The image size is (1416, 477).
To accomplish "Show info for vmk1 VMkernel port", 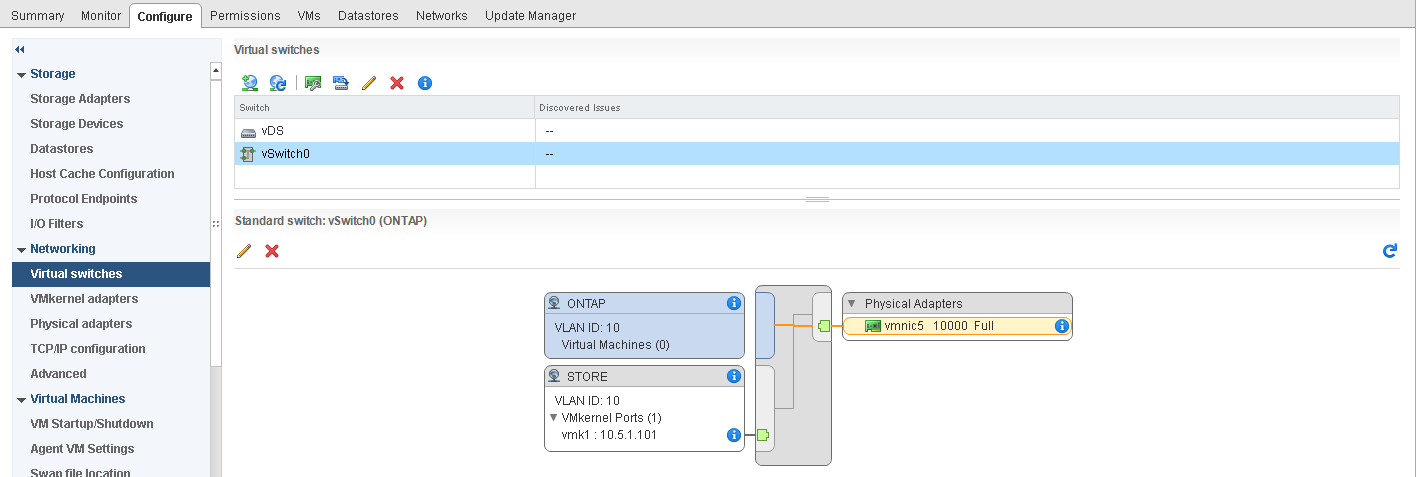I will pos(733,435).
